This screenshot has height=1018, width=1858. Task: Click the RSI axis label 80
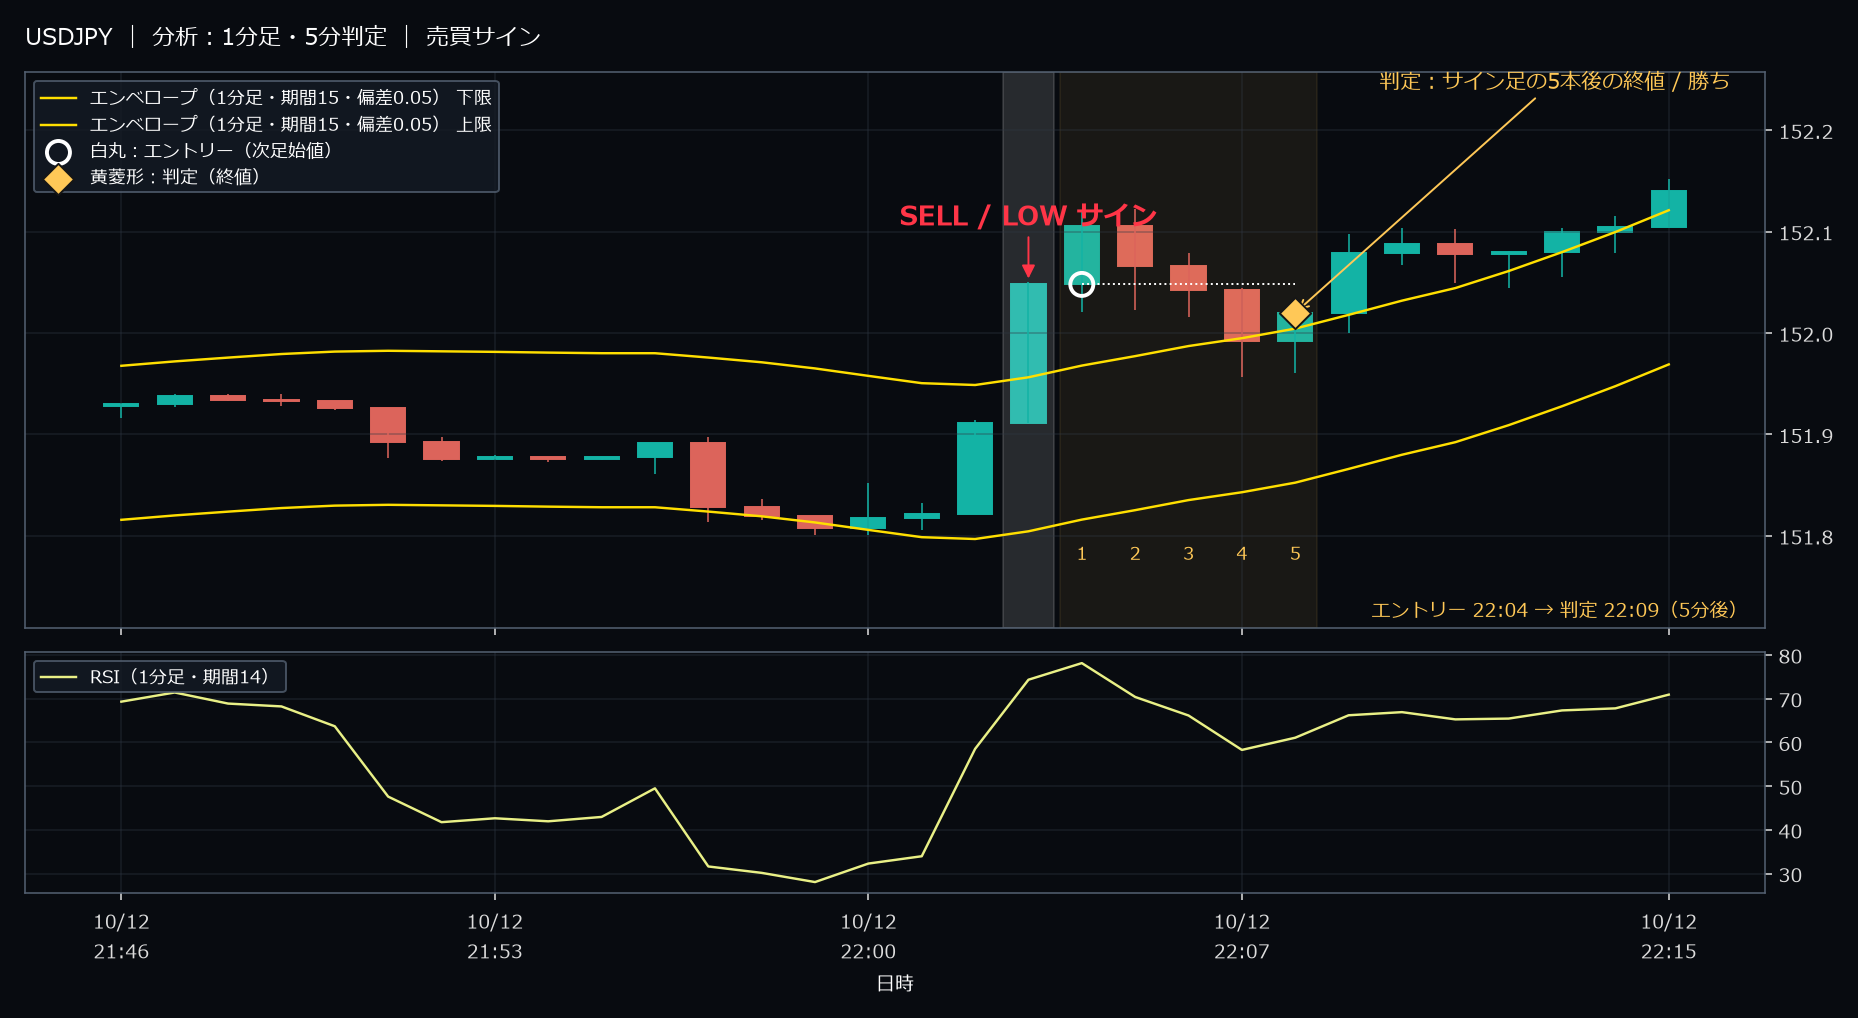click(1790, 657)
